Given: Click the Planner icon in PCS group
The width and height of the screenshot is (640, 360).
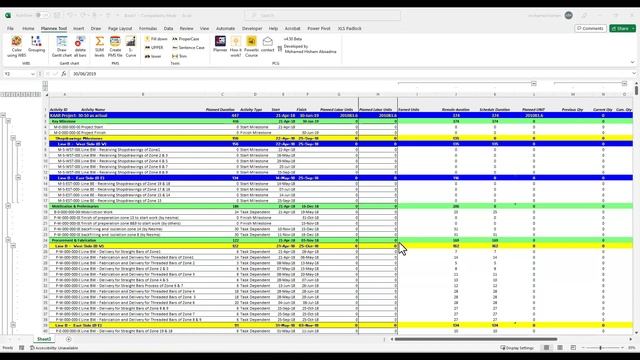Looking at the screenshot, I should pyautogui.click(x=220, y=44).
